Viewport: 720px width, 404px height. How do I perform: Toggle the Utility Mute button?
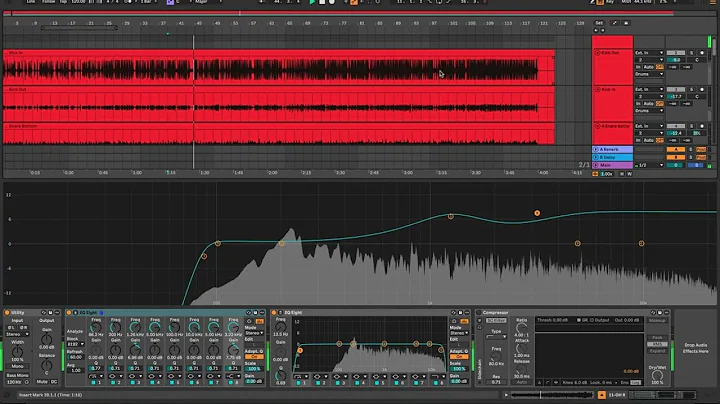click(x=42, y=382)
